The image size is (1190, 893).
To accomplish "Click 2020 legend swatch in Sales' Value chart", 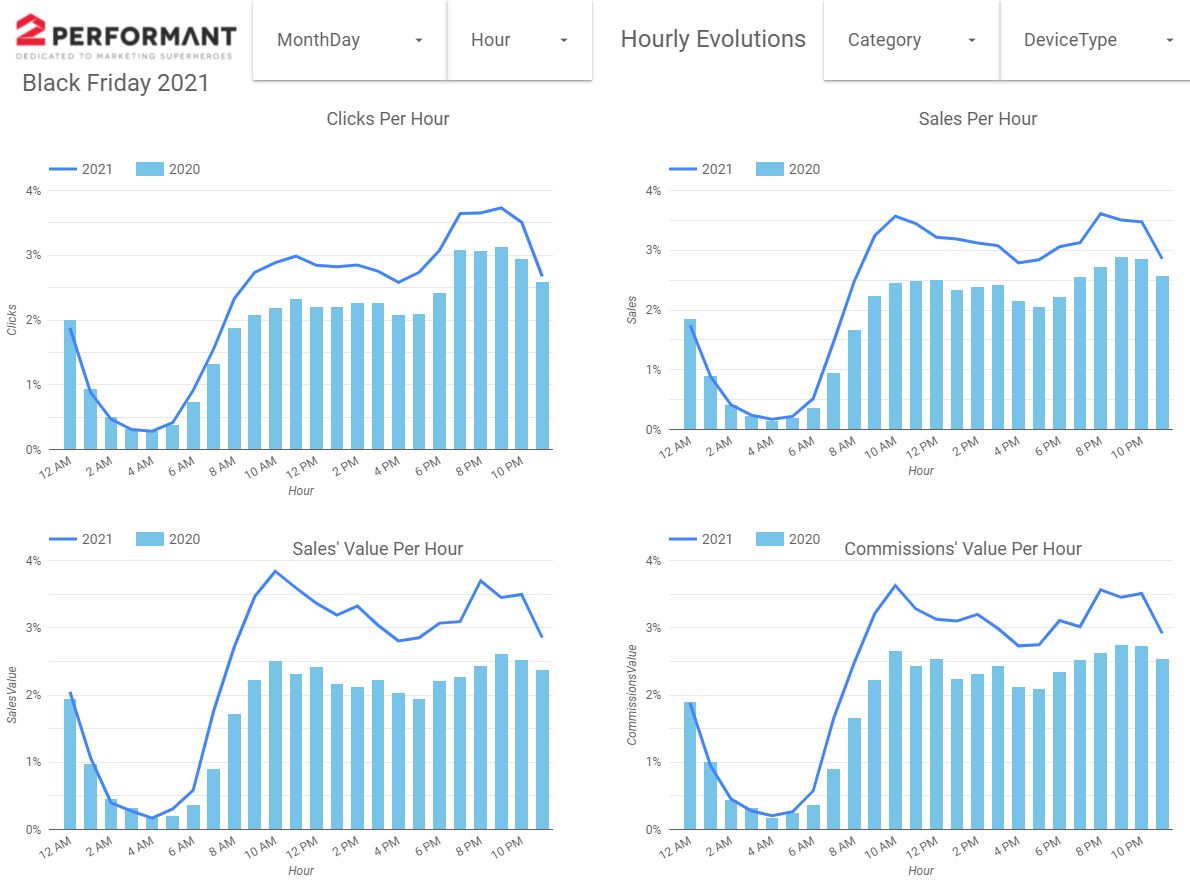I will pyautogui.click(x=150, y=539).
